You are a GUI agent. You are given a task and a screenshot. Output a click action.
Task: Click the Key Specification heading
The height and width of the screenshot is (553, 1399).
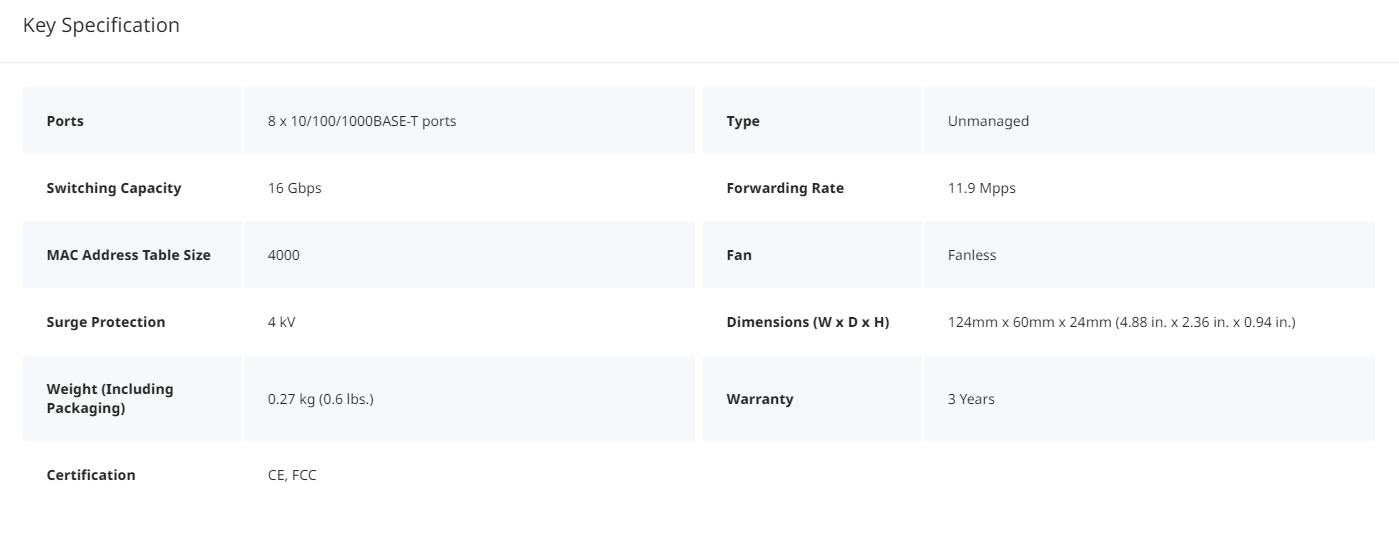101,26
